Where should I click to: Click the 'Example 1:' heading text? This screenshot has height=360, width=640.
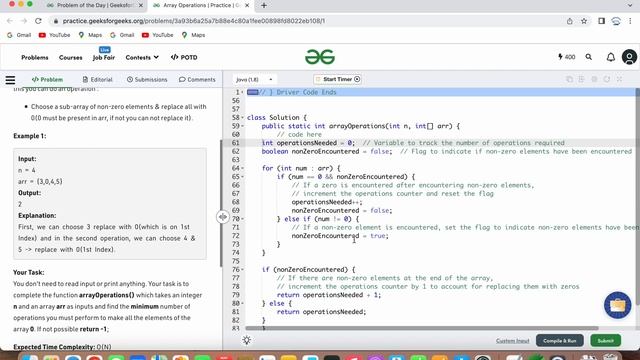coord(30,136)
